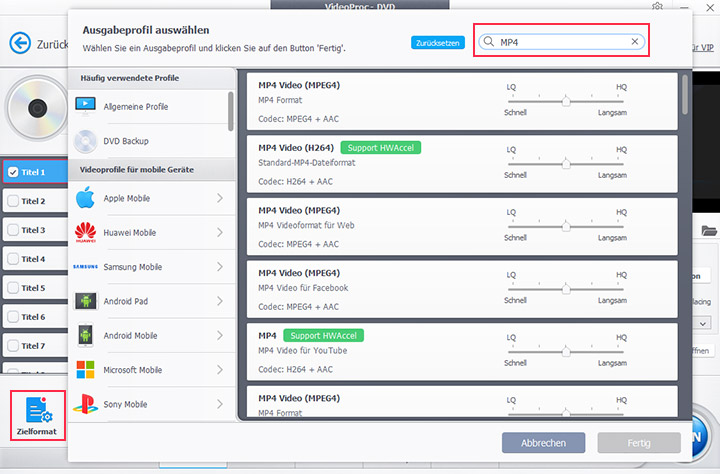Expand Android Mobile with its chevron
Viewport: 720px width, 474px height.
(220, 335)
